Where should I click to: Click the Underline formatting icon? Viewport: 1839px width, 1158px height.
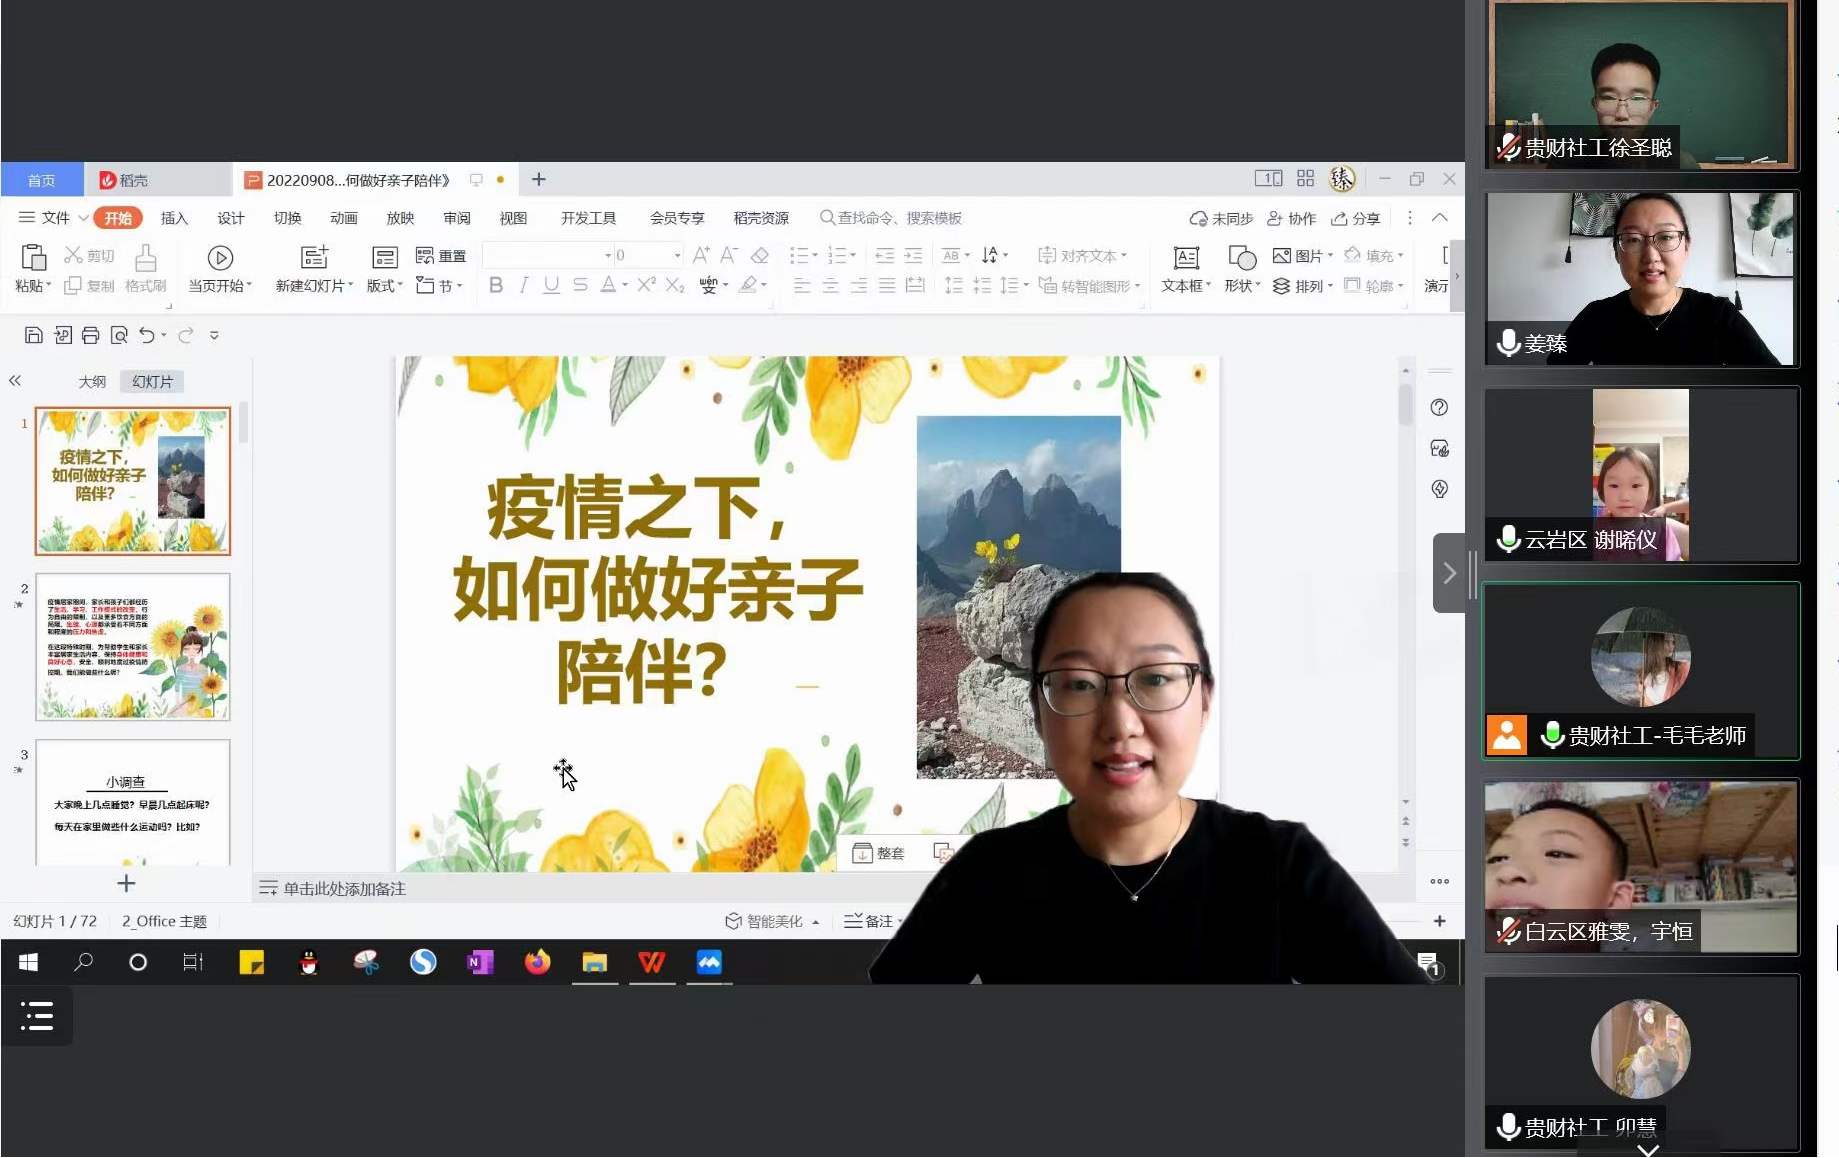551,285
